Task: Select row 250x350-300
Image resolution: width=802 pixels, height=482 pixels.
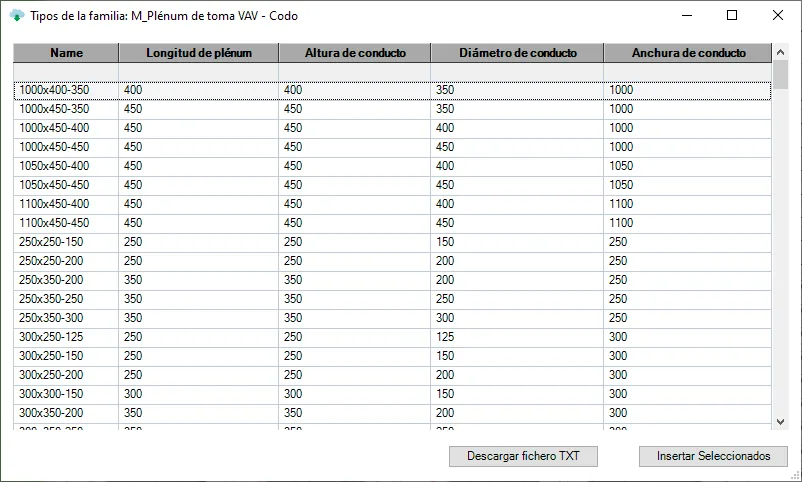Action: (392, 318)
